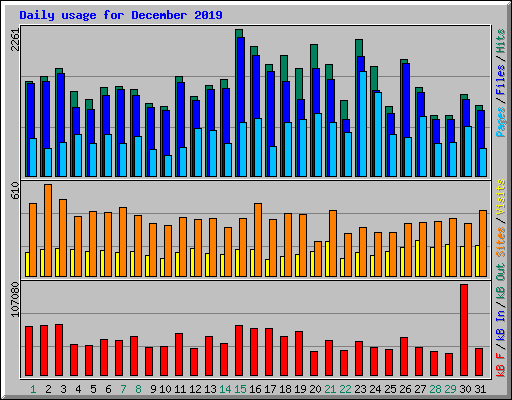Click the tallest orange Sites bar for day 2
This screenshot has height=400, width=512.
tap(48, 230)
